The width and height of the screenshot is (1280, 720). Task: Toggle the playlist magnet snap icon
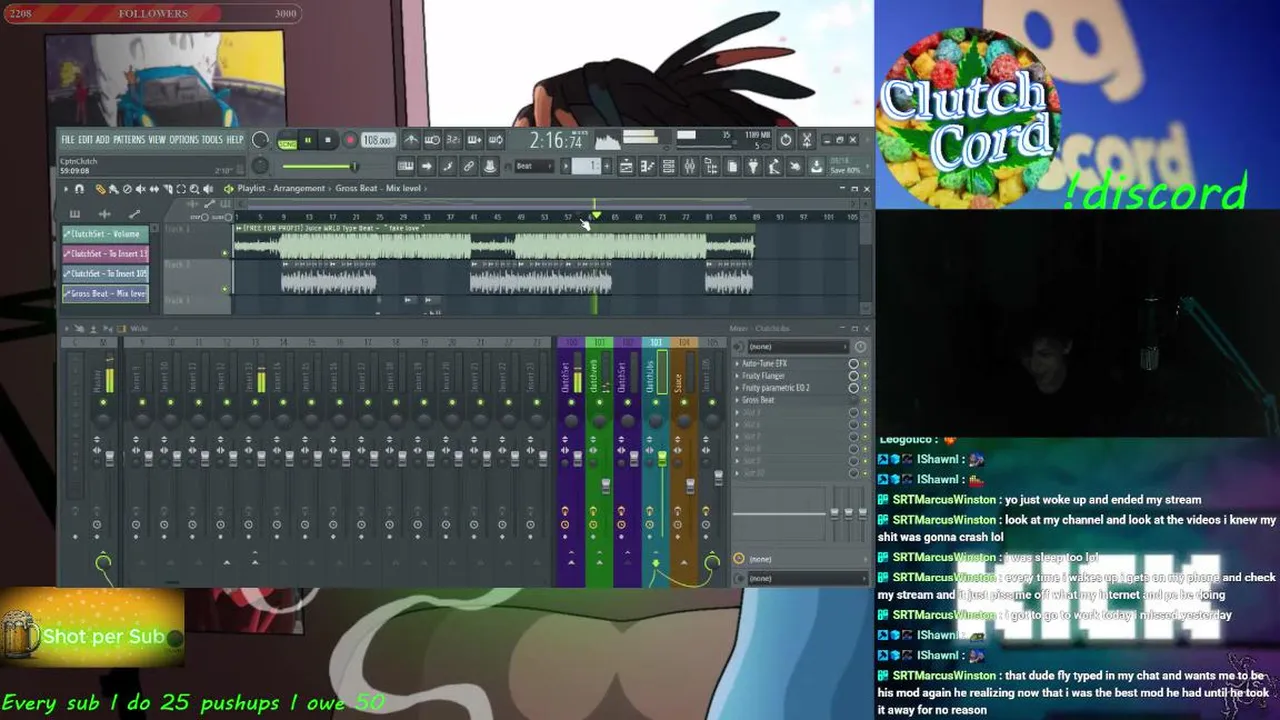(x=80, y=189)
